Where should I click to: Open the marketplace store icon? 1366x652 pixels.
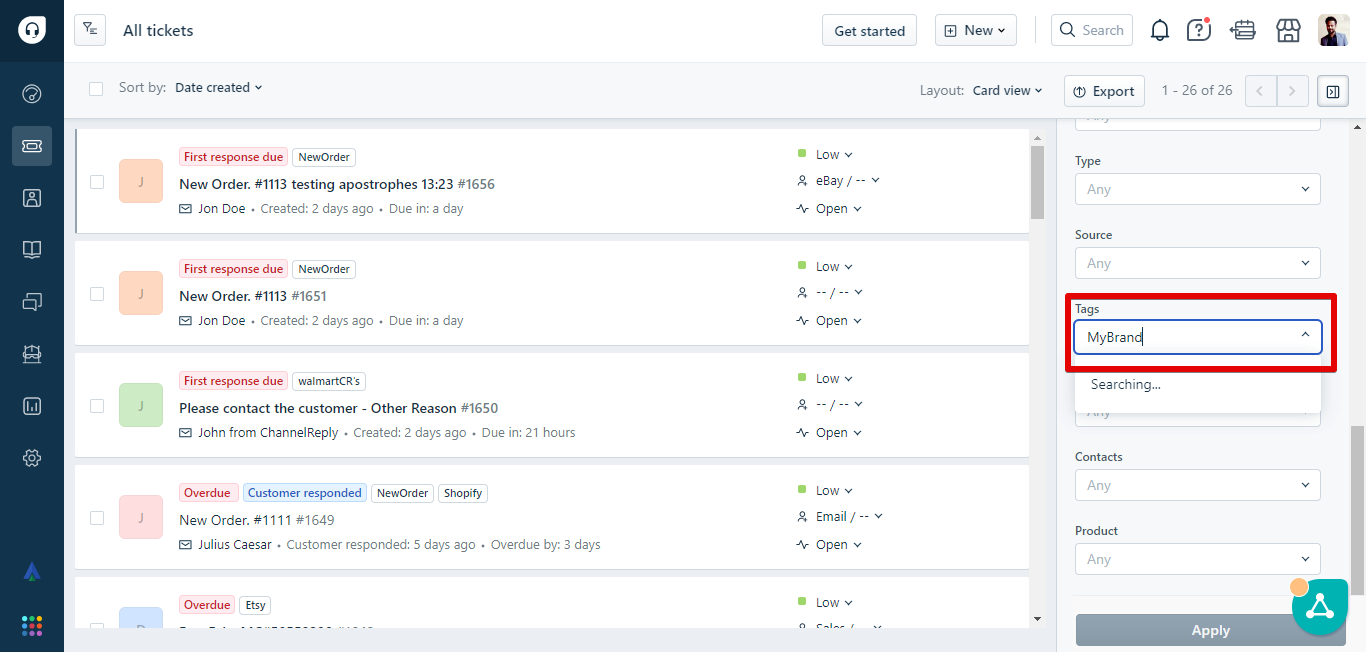[x=1288, y=30]
